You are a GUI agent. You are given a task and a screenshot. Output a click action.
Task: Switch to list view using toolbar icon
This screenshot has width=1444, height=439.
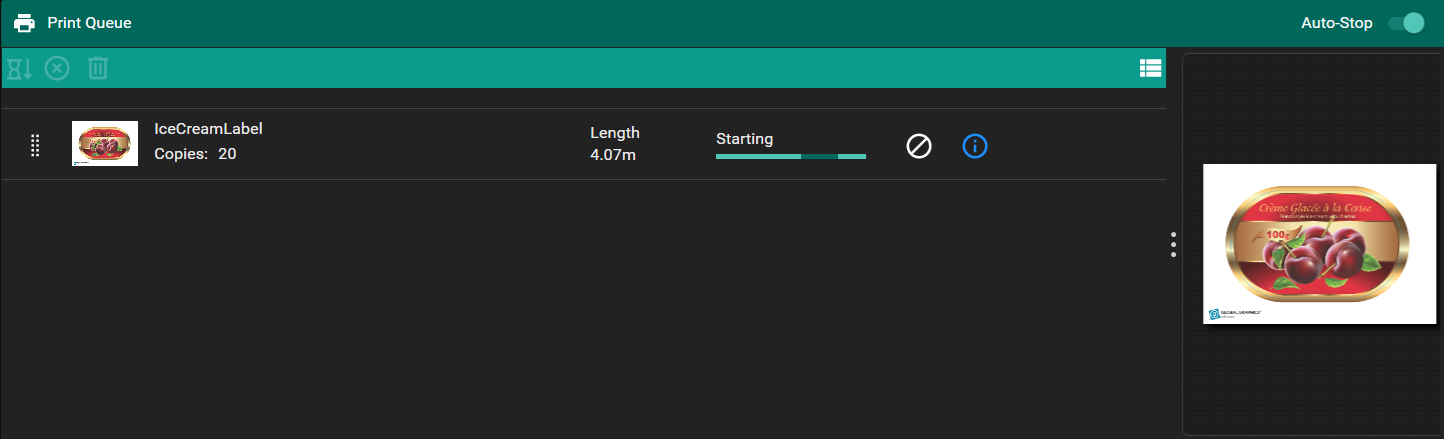(1150, 68)
